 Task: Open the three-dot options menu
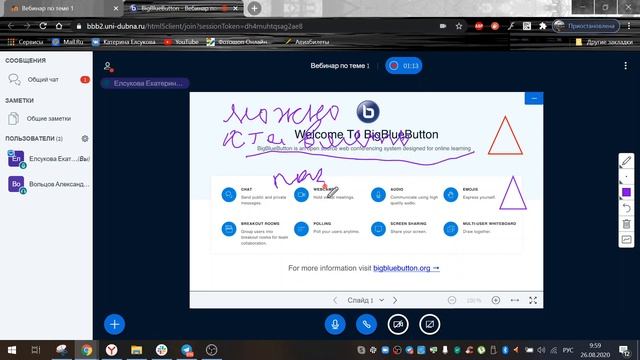(x=625, y=66)
